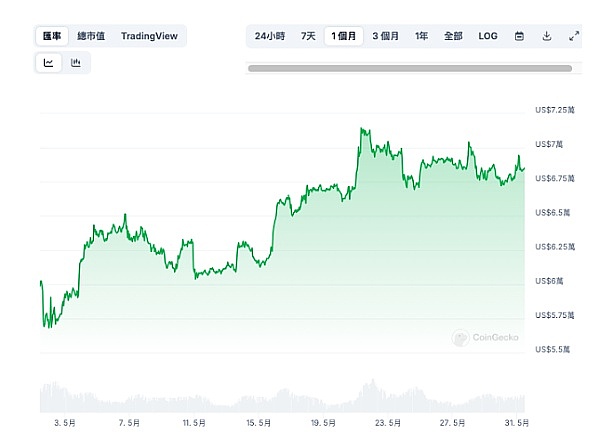This screenshot has height=438, width=600.
Task: Expand chart to fullscreen
Action: [x=574, y=36]
